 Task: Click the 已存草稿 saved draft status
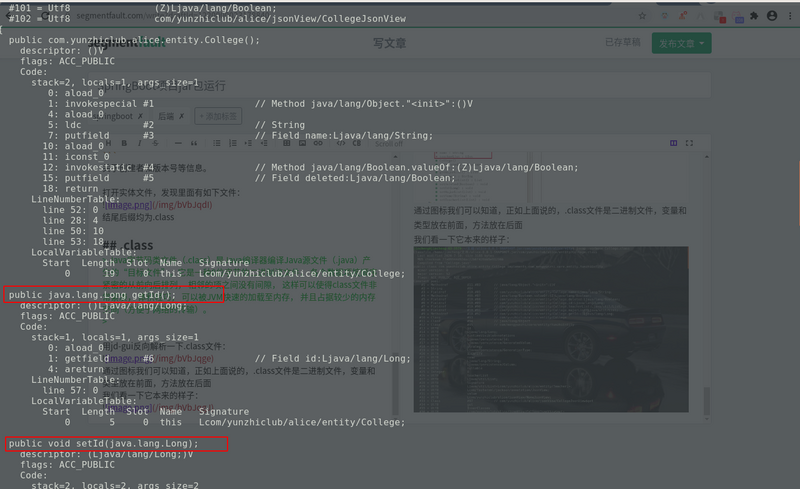click(622, 42)
